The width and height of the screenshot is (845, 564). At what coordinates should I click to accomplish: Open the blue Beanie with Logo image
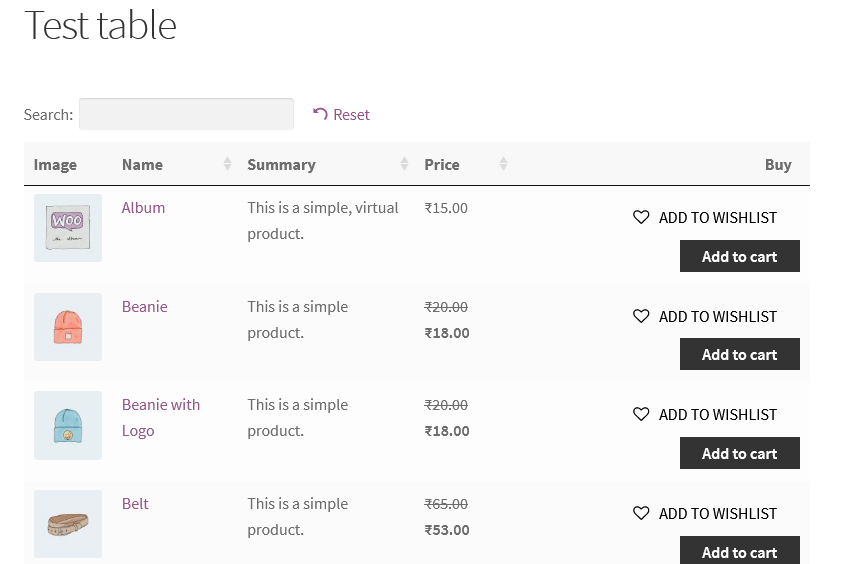pyautogui.click(x=68, y=425)
